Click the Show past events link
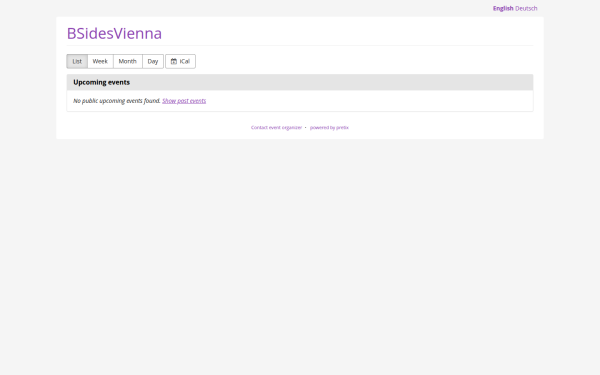600x375 pixels. pyautogui.click(x=184, y=101)
